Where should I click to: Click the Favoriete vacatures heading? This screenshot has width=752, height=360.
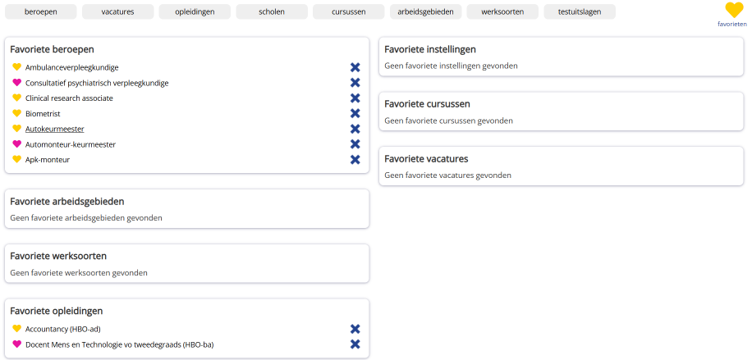pos(426,159)
